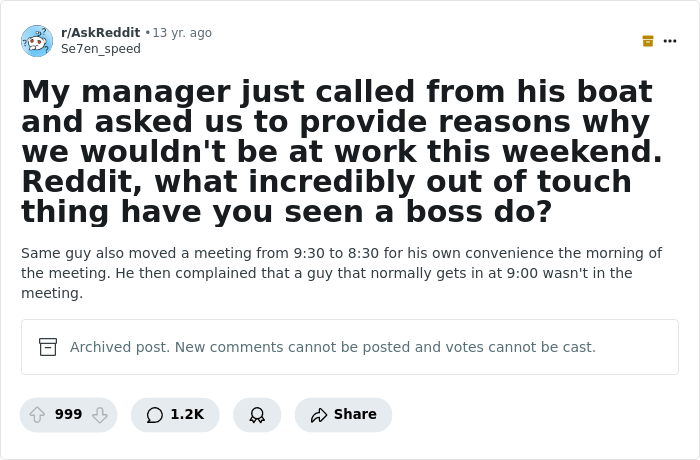
Task: Open the three-dot post options menu
Action: click(x=670, y=41)
